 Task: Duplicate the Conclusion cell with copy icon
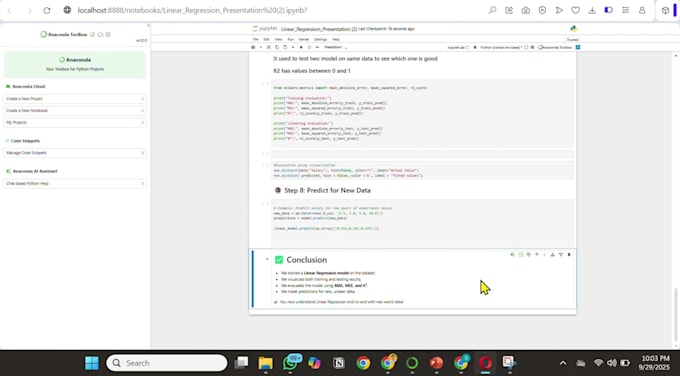tap(529, 255)
